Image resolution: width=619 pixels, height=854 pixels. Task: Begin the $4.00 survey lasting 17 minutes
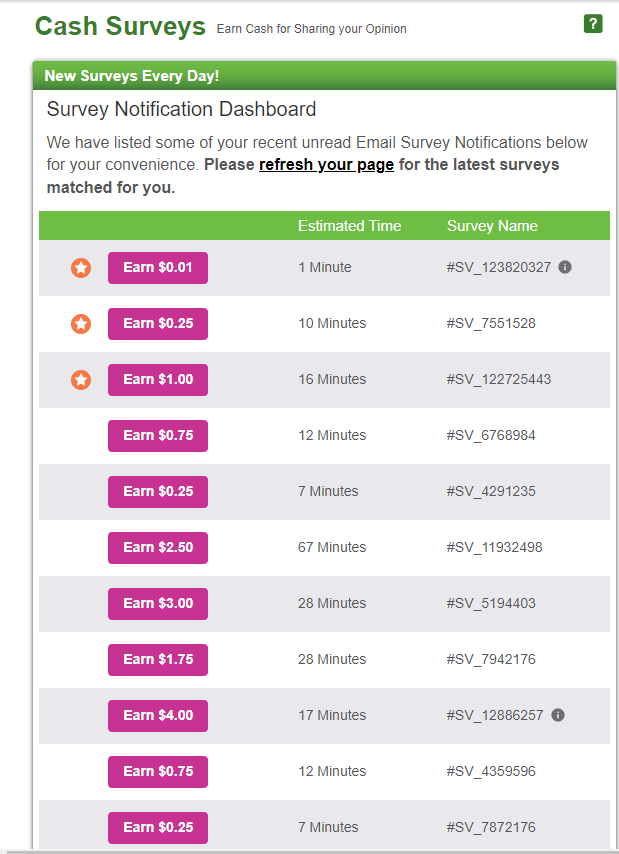coord(157,715)
